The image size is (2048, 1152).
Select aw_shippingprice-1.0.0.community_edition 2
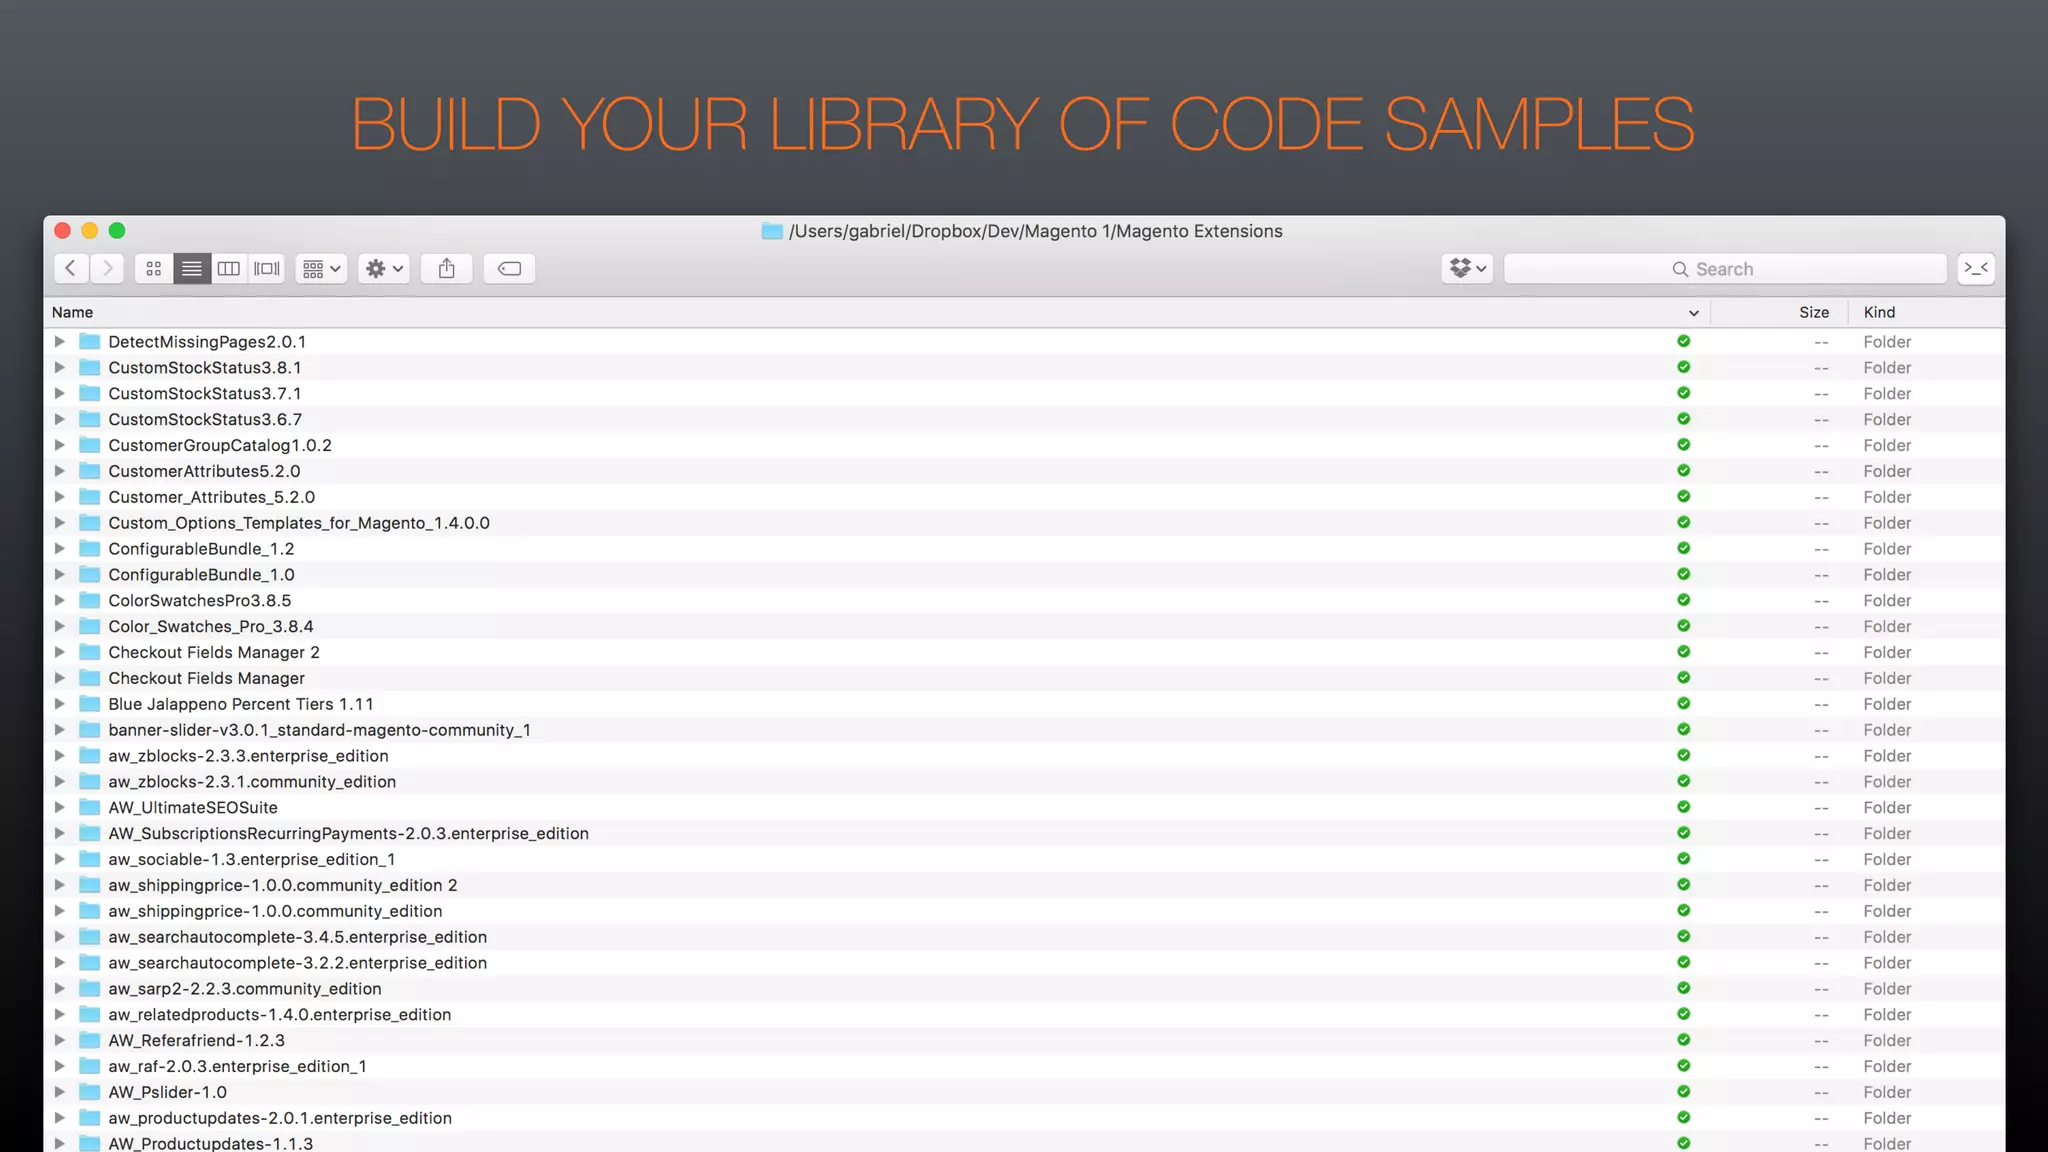pos(283,885)
